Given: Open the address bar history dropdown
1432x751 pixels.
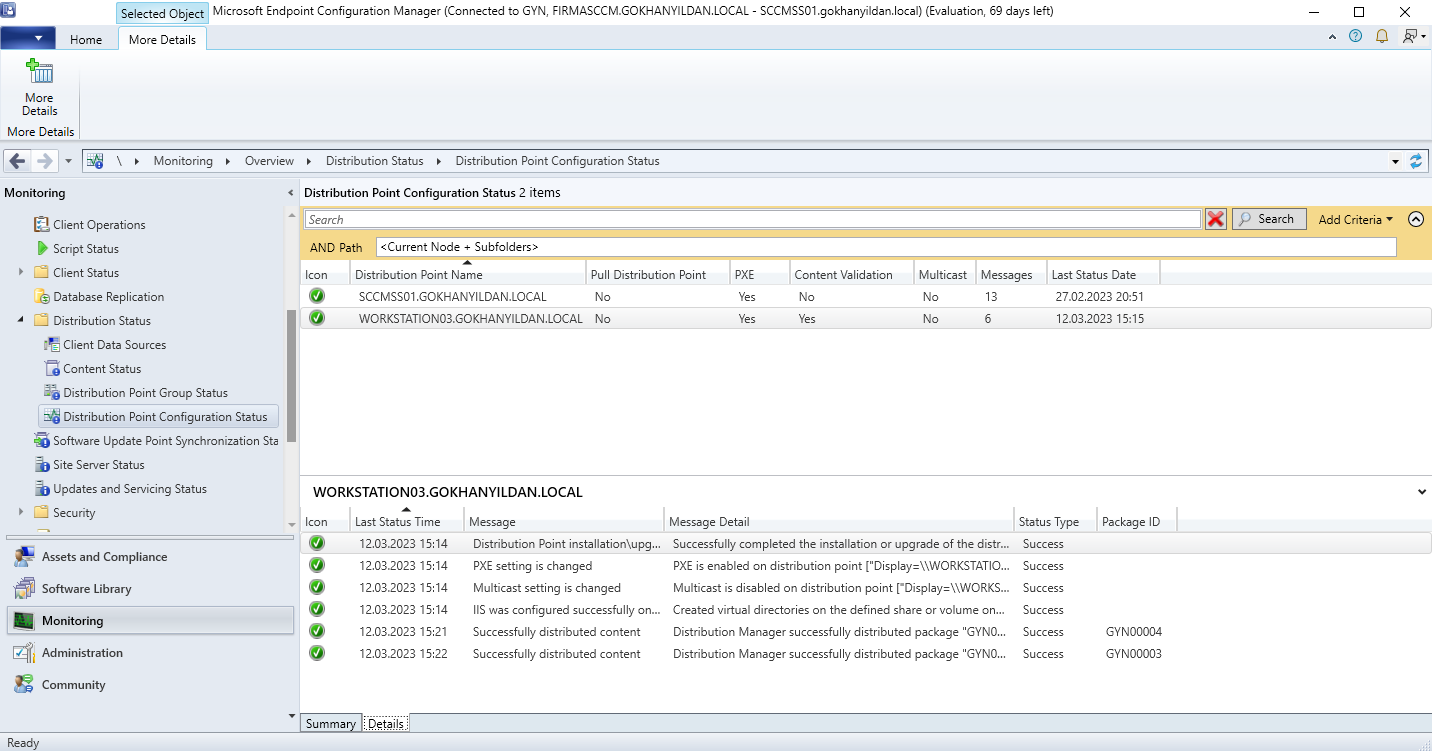Looking at the screenshot, I should tap(1396, 161).
